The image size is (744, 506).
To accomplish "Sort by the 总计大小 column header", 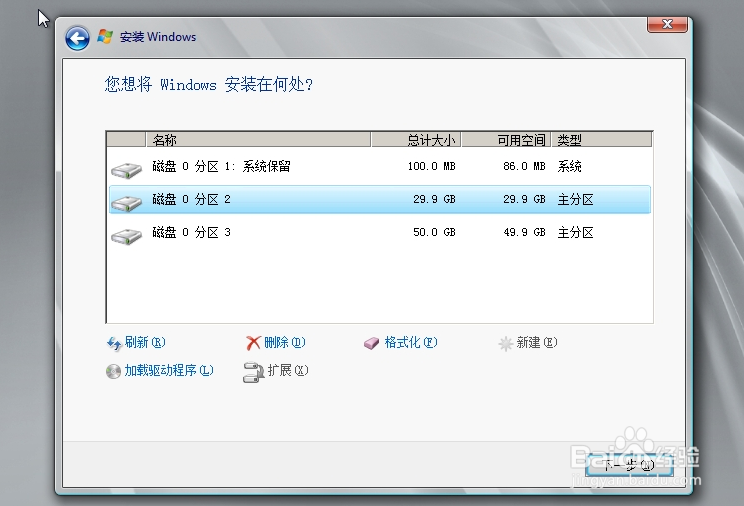I will [x=416, y=140].
